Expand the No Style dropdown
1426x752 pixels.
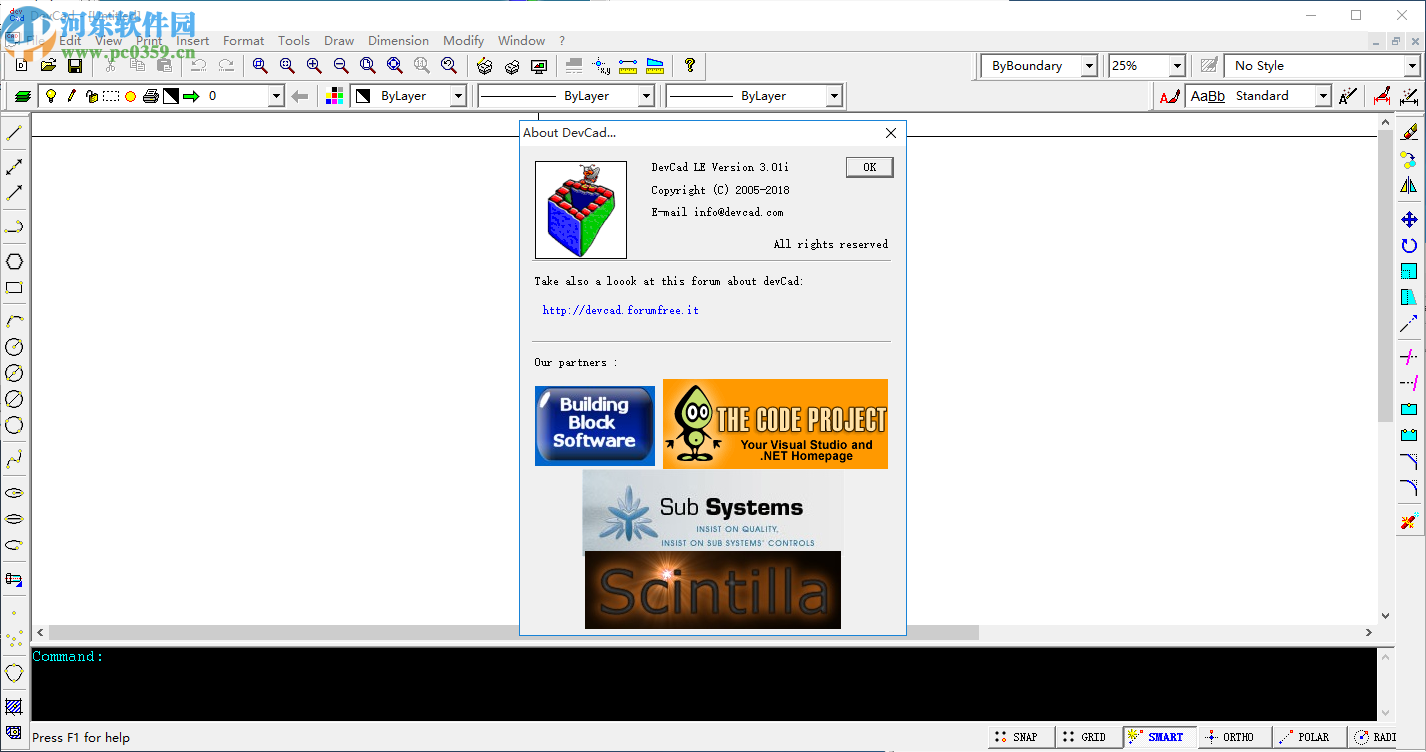pos(1412,66)
